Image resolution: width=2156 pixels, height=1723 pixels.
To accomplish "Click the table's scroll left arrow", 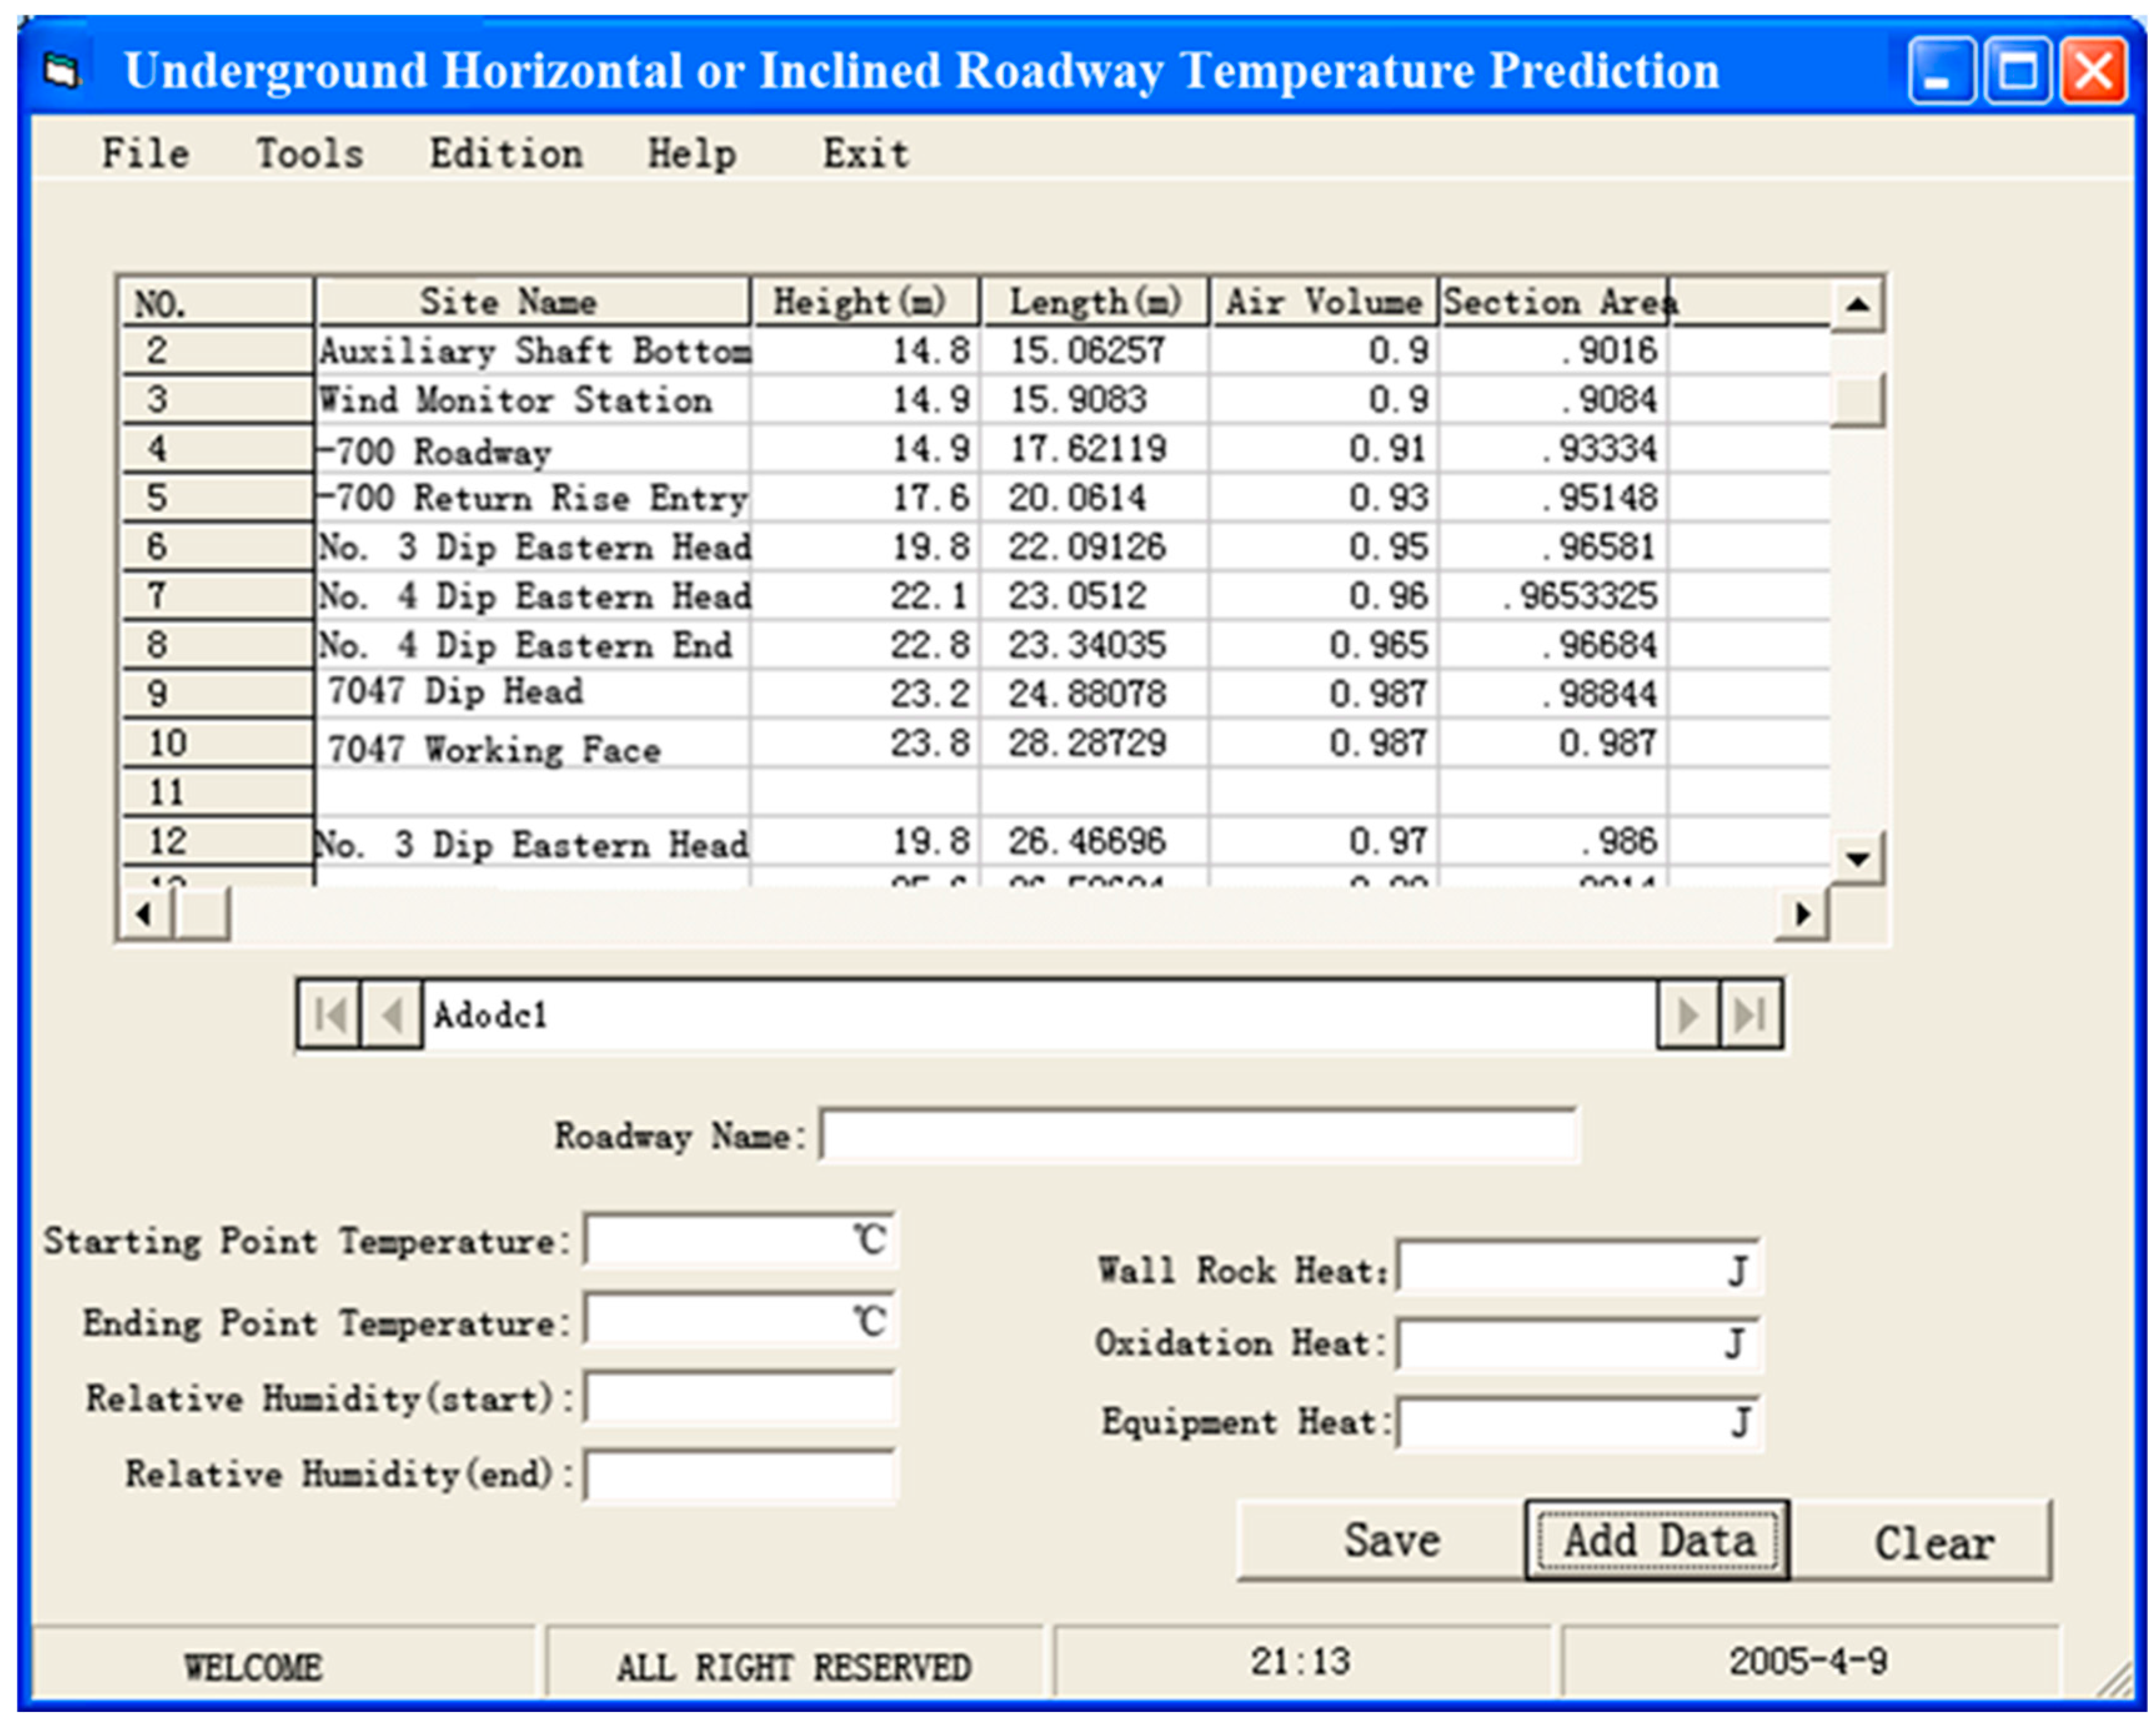I will click(x=145, y=913).
